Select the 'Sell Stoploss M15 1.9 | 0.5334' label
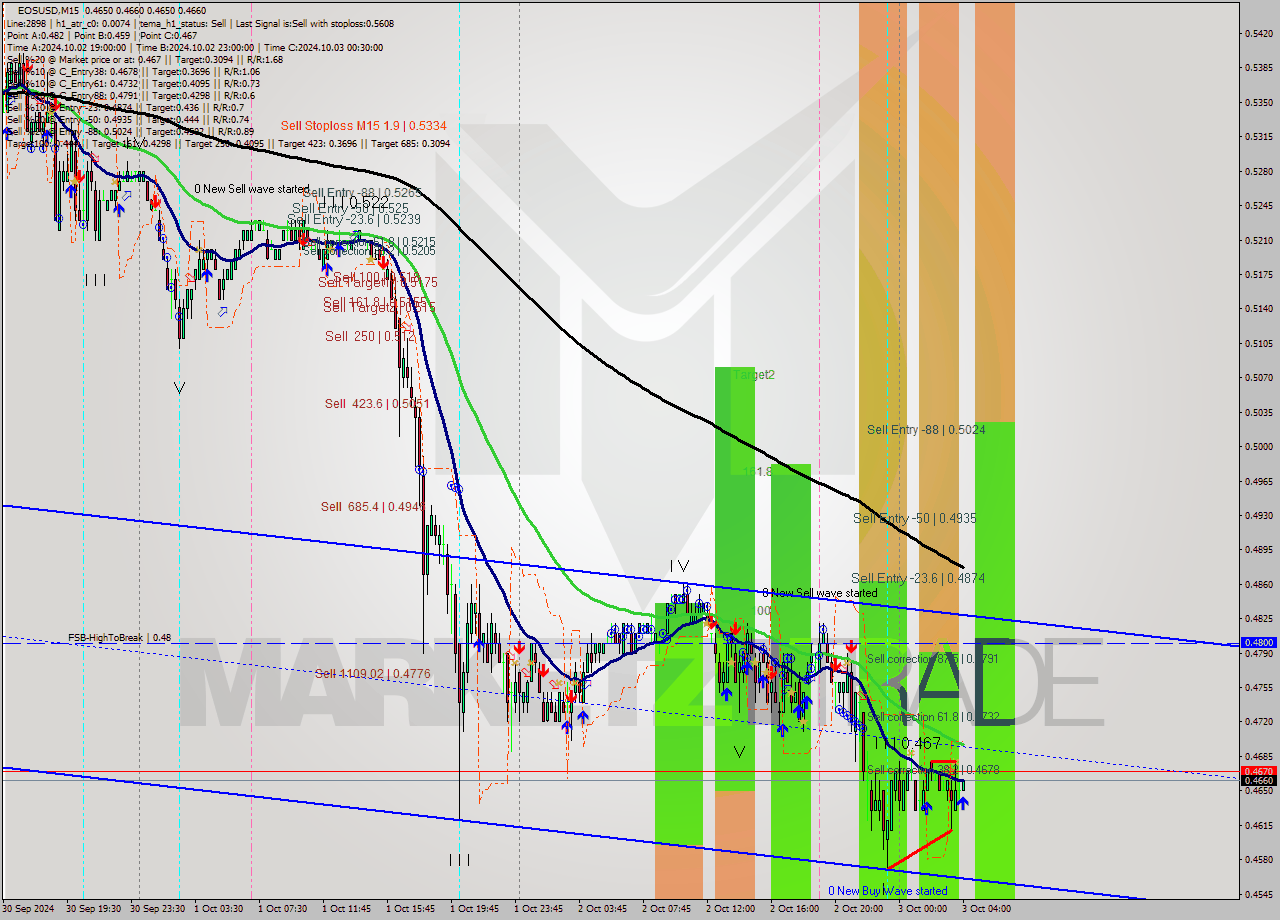The width and height of the screenshot is (1280, 920). [364, 125]
